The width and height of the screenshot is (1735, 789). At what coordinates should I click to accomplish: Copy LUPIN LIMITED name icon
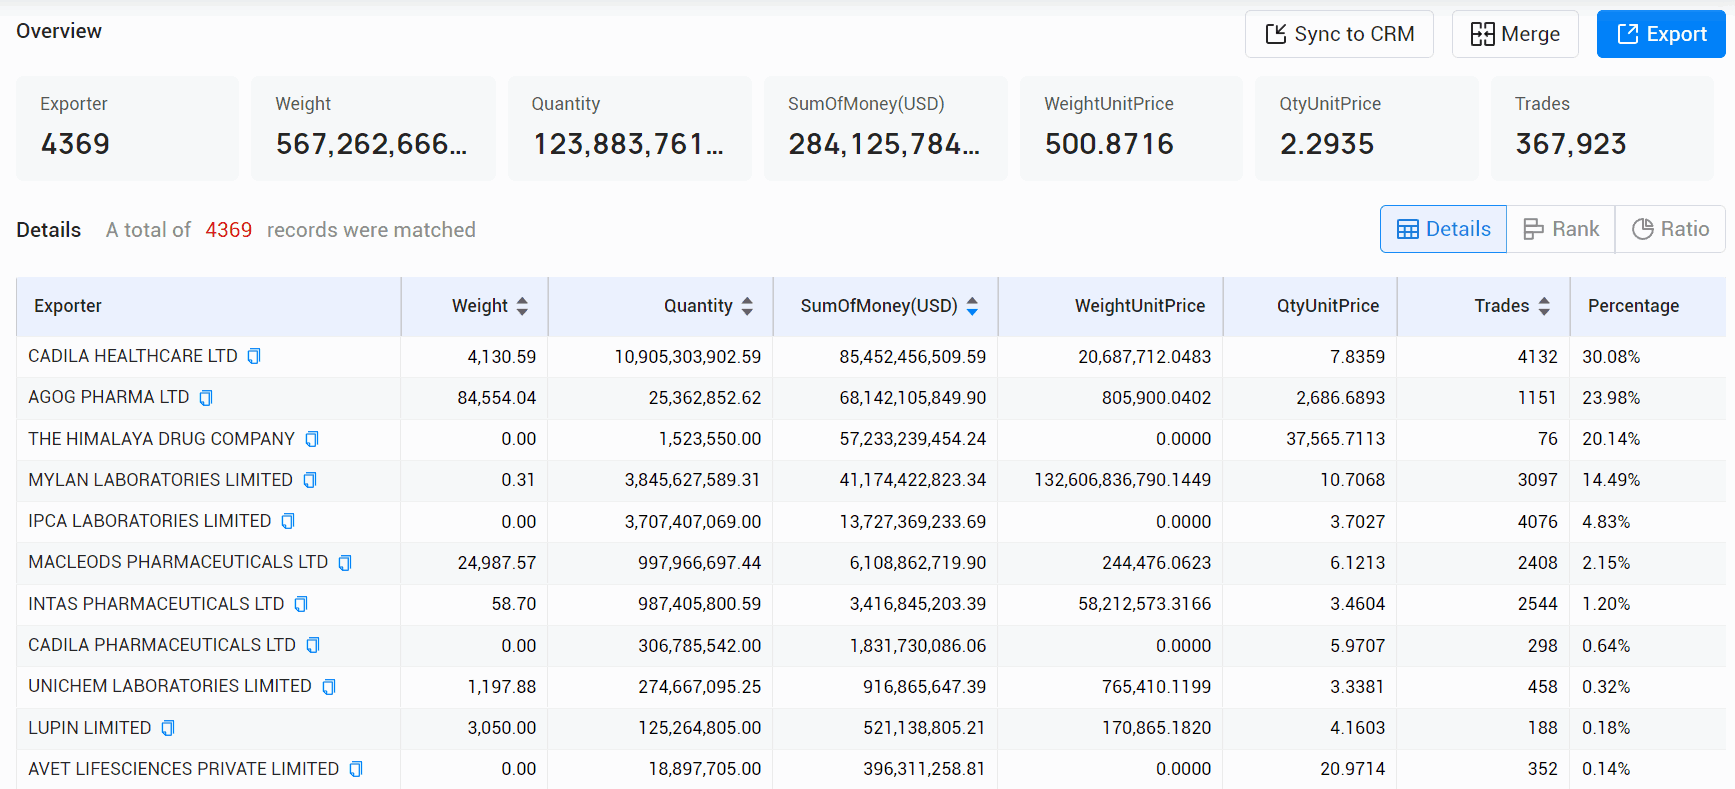pos(168,728)
